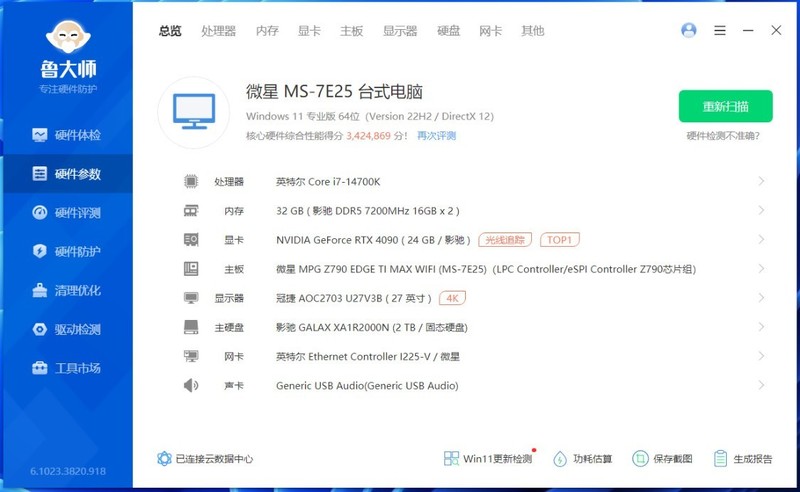Expand the 显卡 row chevron

pyautogui.click(x=761, y=239)
